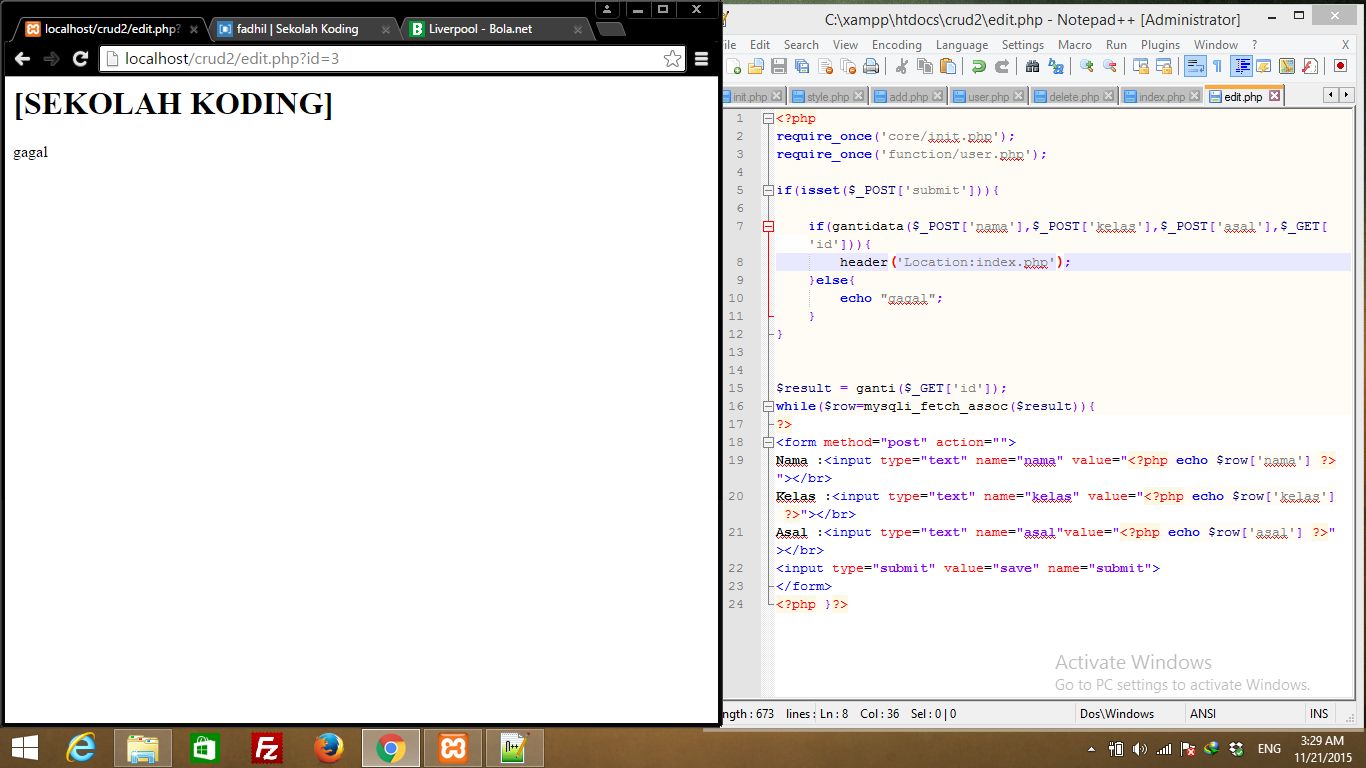Open XAMPP from the taskbar
Viewport: 1366px width, 768px height.
click(453, 748)
